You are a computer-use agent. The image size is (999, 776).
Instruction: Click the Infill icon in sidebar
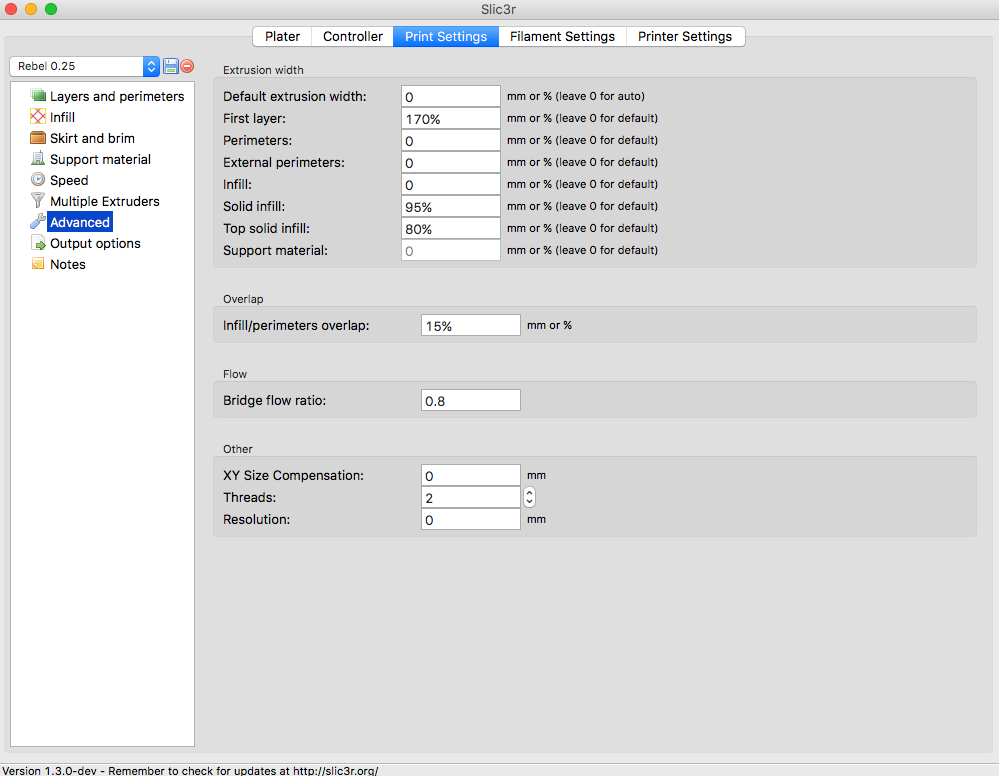coord(39,117)
